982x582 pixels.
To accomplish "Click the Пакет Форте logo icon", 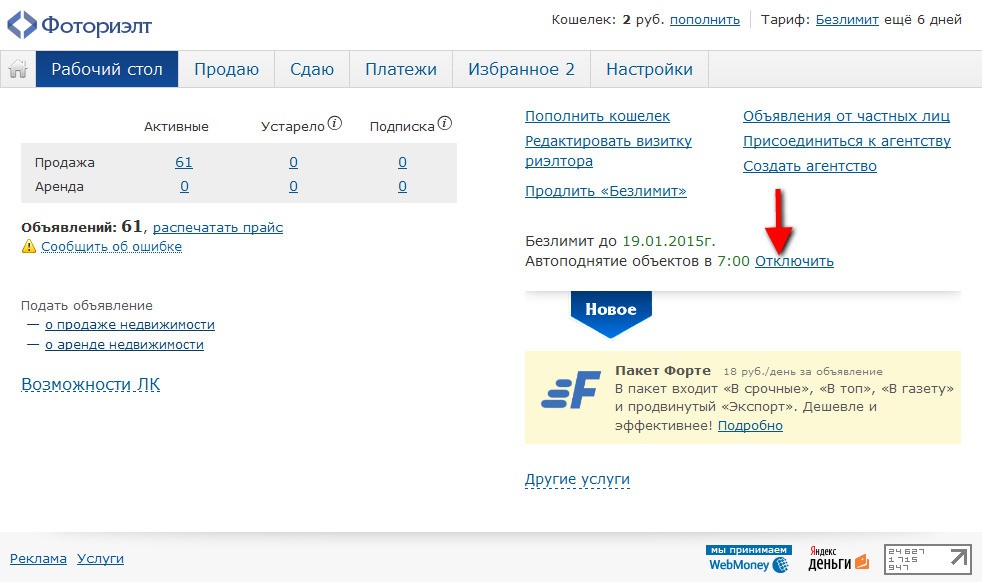I will tap(570, 389).
